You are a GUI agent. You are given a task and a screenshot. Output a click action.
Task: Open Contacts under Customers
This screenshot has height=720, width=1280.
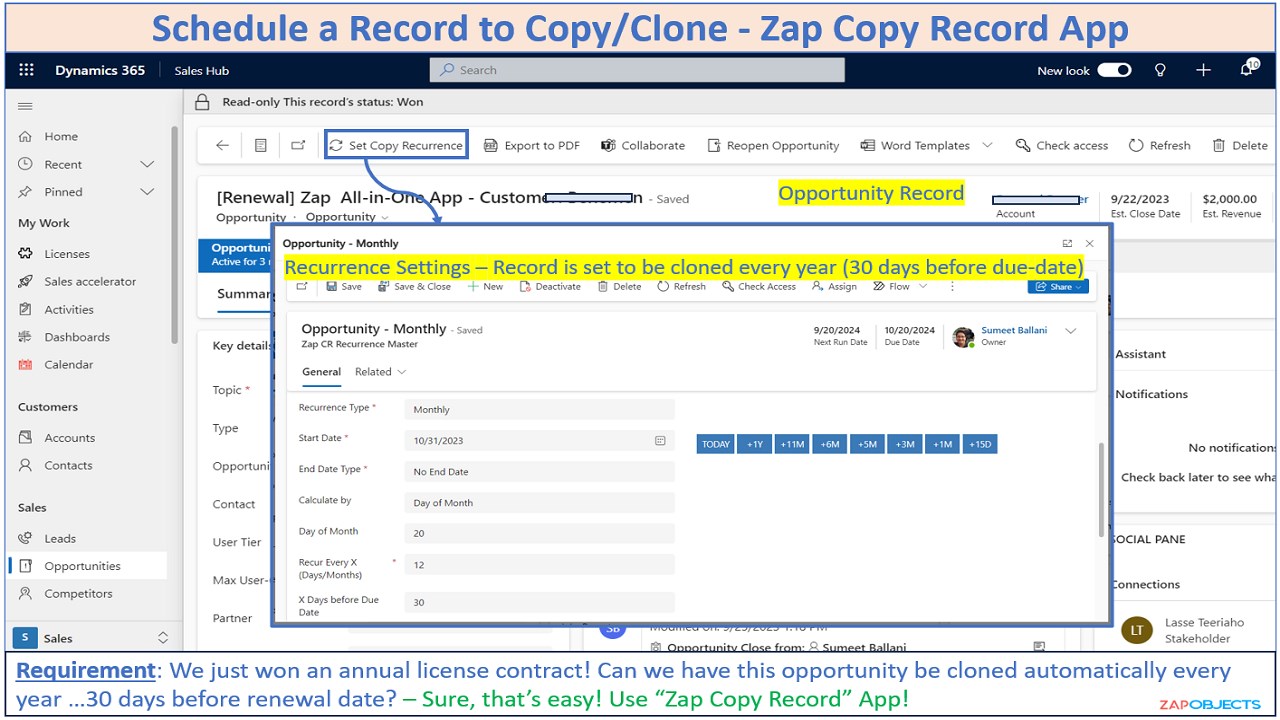click(68, 466)
